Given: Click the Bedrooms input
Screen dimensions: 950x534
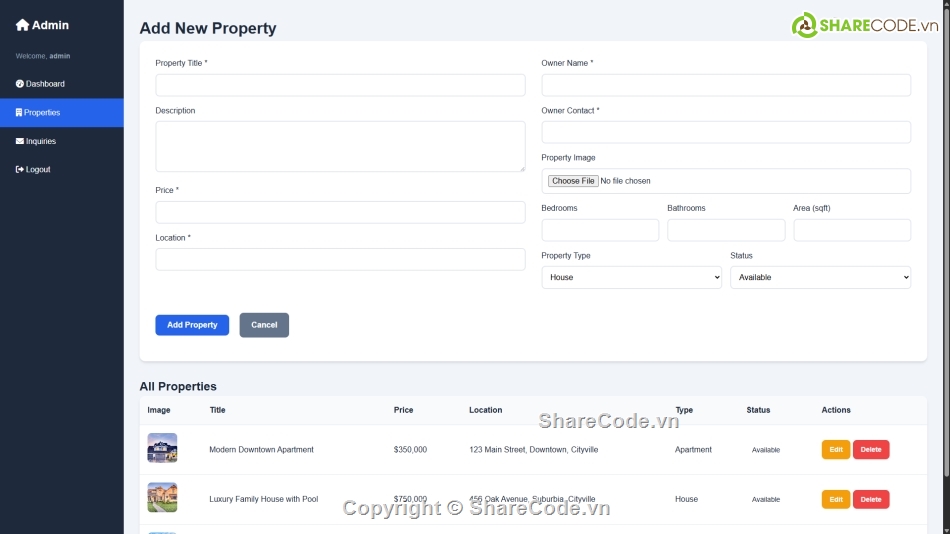Looking at the screenshot, I should click(600, 230).
